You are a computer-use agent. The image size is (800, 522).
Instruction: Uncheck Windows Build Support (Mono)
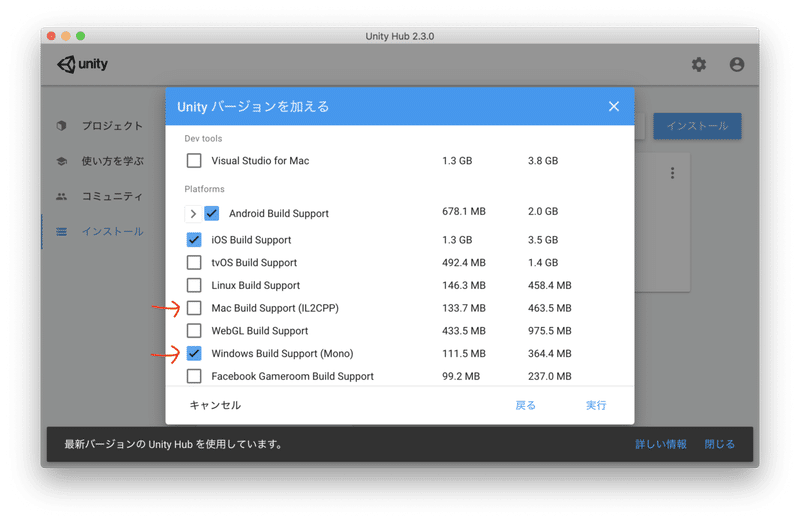[x=194, y=354]
